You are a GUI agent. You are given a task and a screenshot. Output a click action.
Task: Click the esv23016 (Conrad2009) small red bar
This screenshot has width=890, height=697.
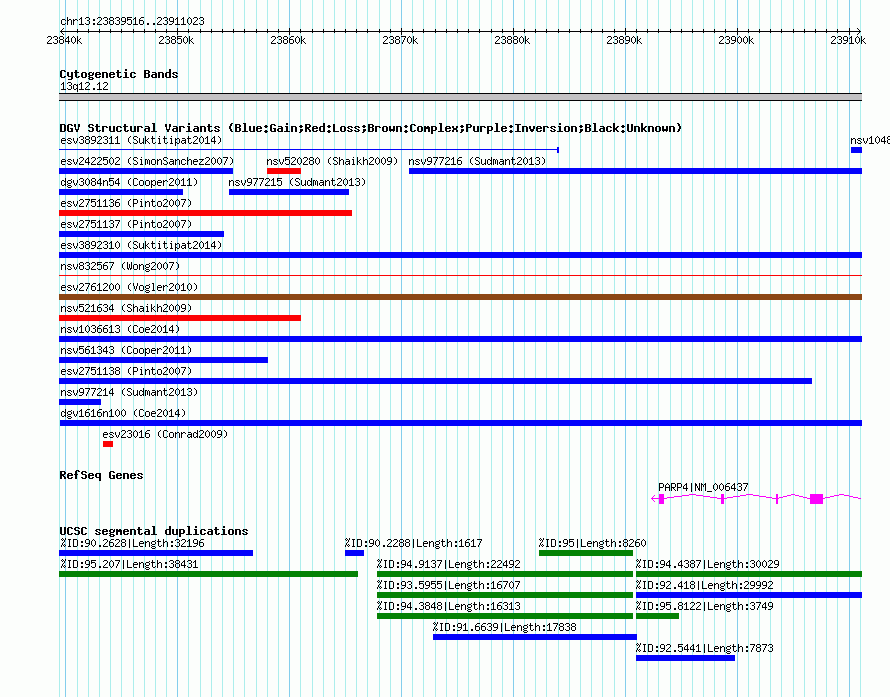[108, 444]
